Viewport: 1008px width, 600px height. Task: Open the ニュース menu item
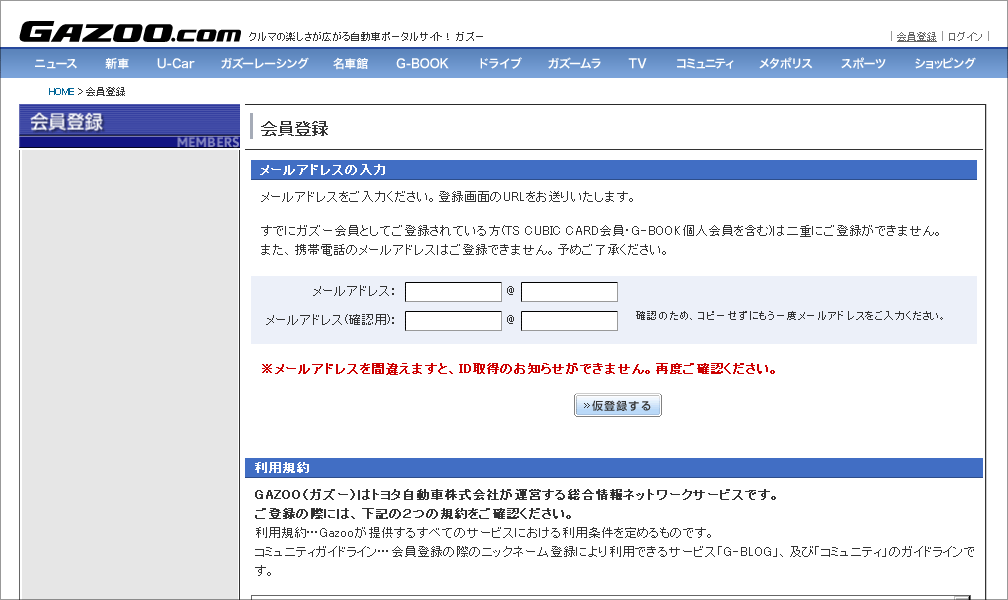55,64
